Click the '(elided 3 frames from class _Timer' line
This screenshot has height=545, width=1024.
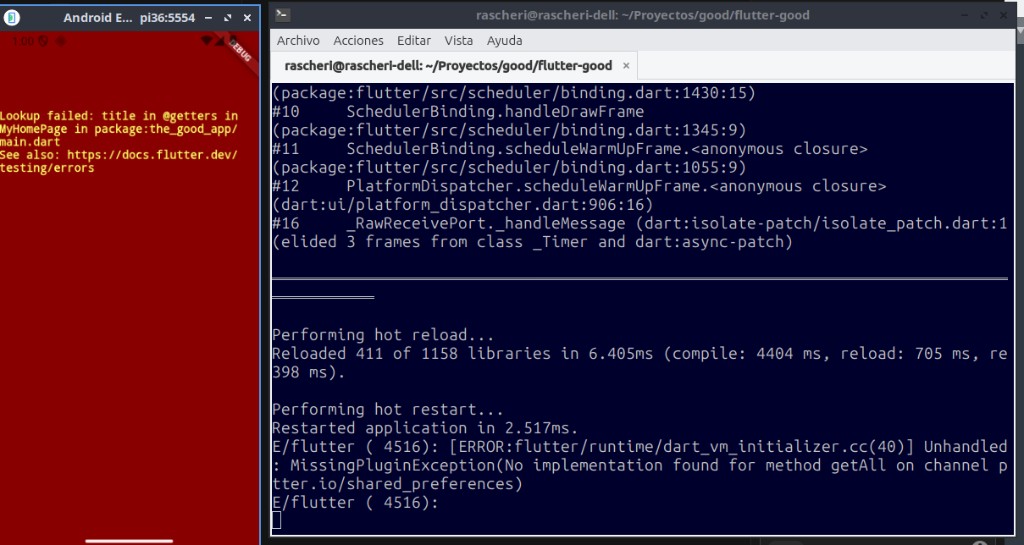pyautogui.click(x=532, y=242)
